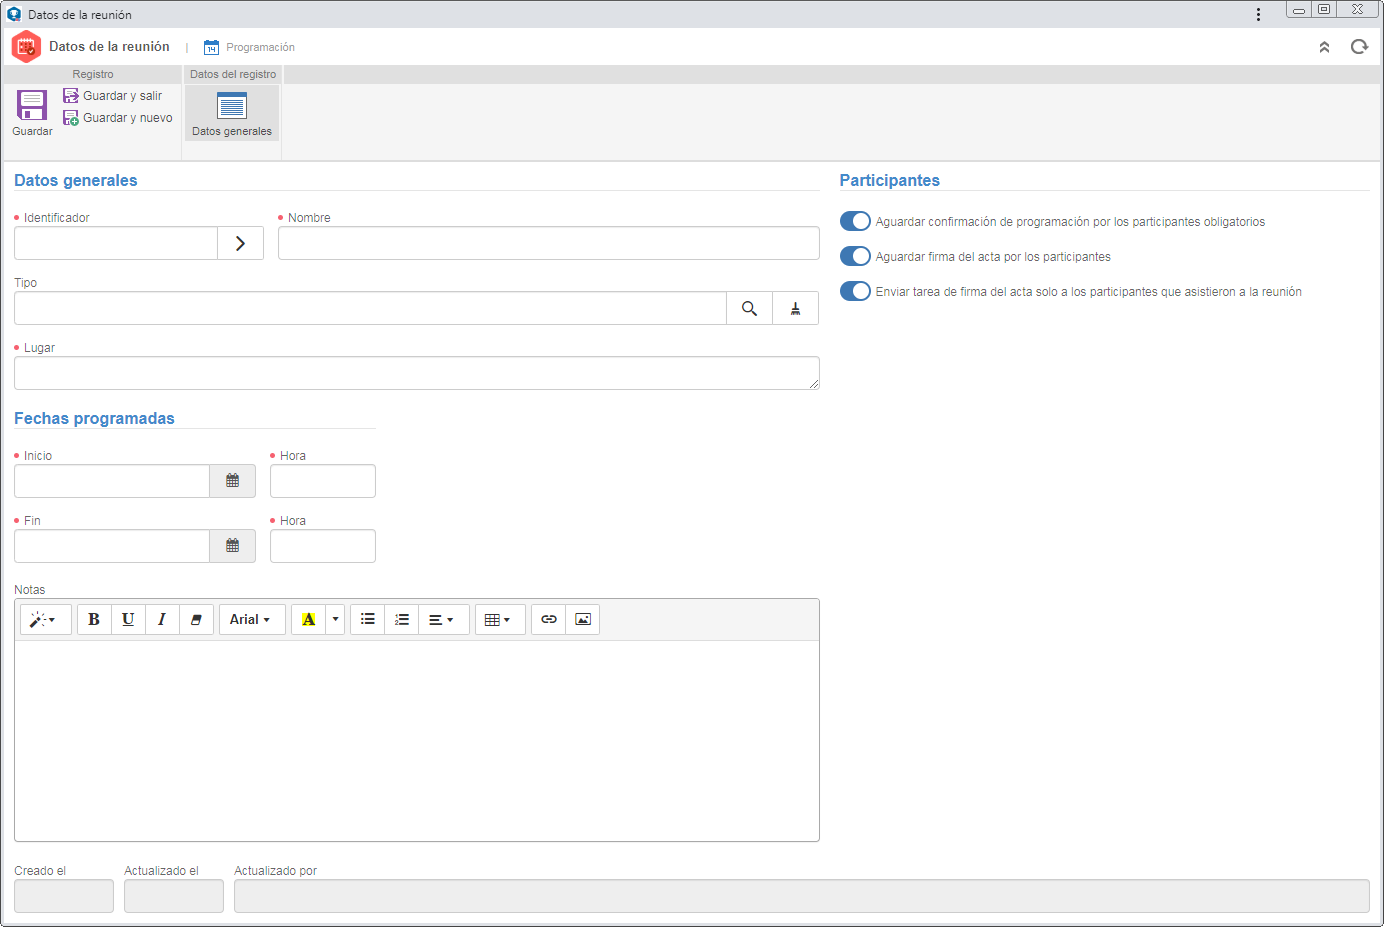Click the window title app icon
This screenshot has width=1384, height=927.
click(14, 14)
